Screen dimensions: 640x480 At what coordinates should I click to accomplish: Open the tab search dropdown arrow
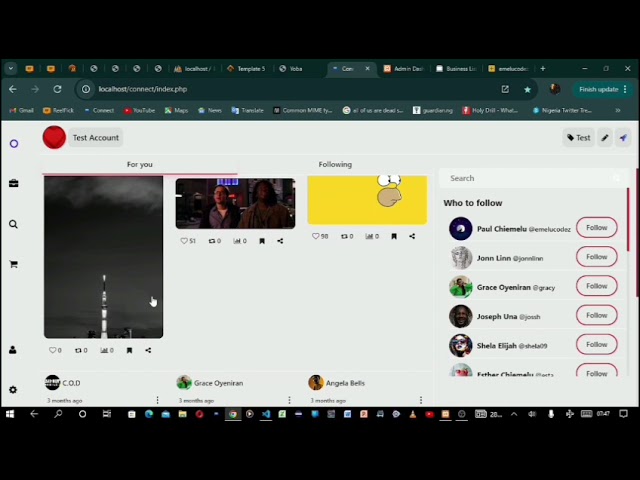[11, 69]
